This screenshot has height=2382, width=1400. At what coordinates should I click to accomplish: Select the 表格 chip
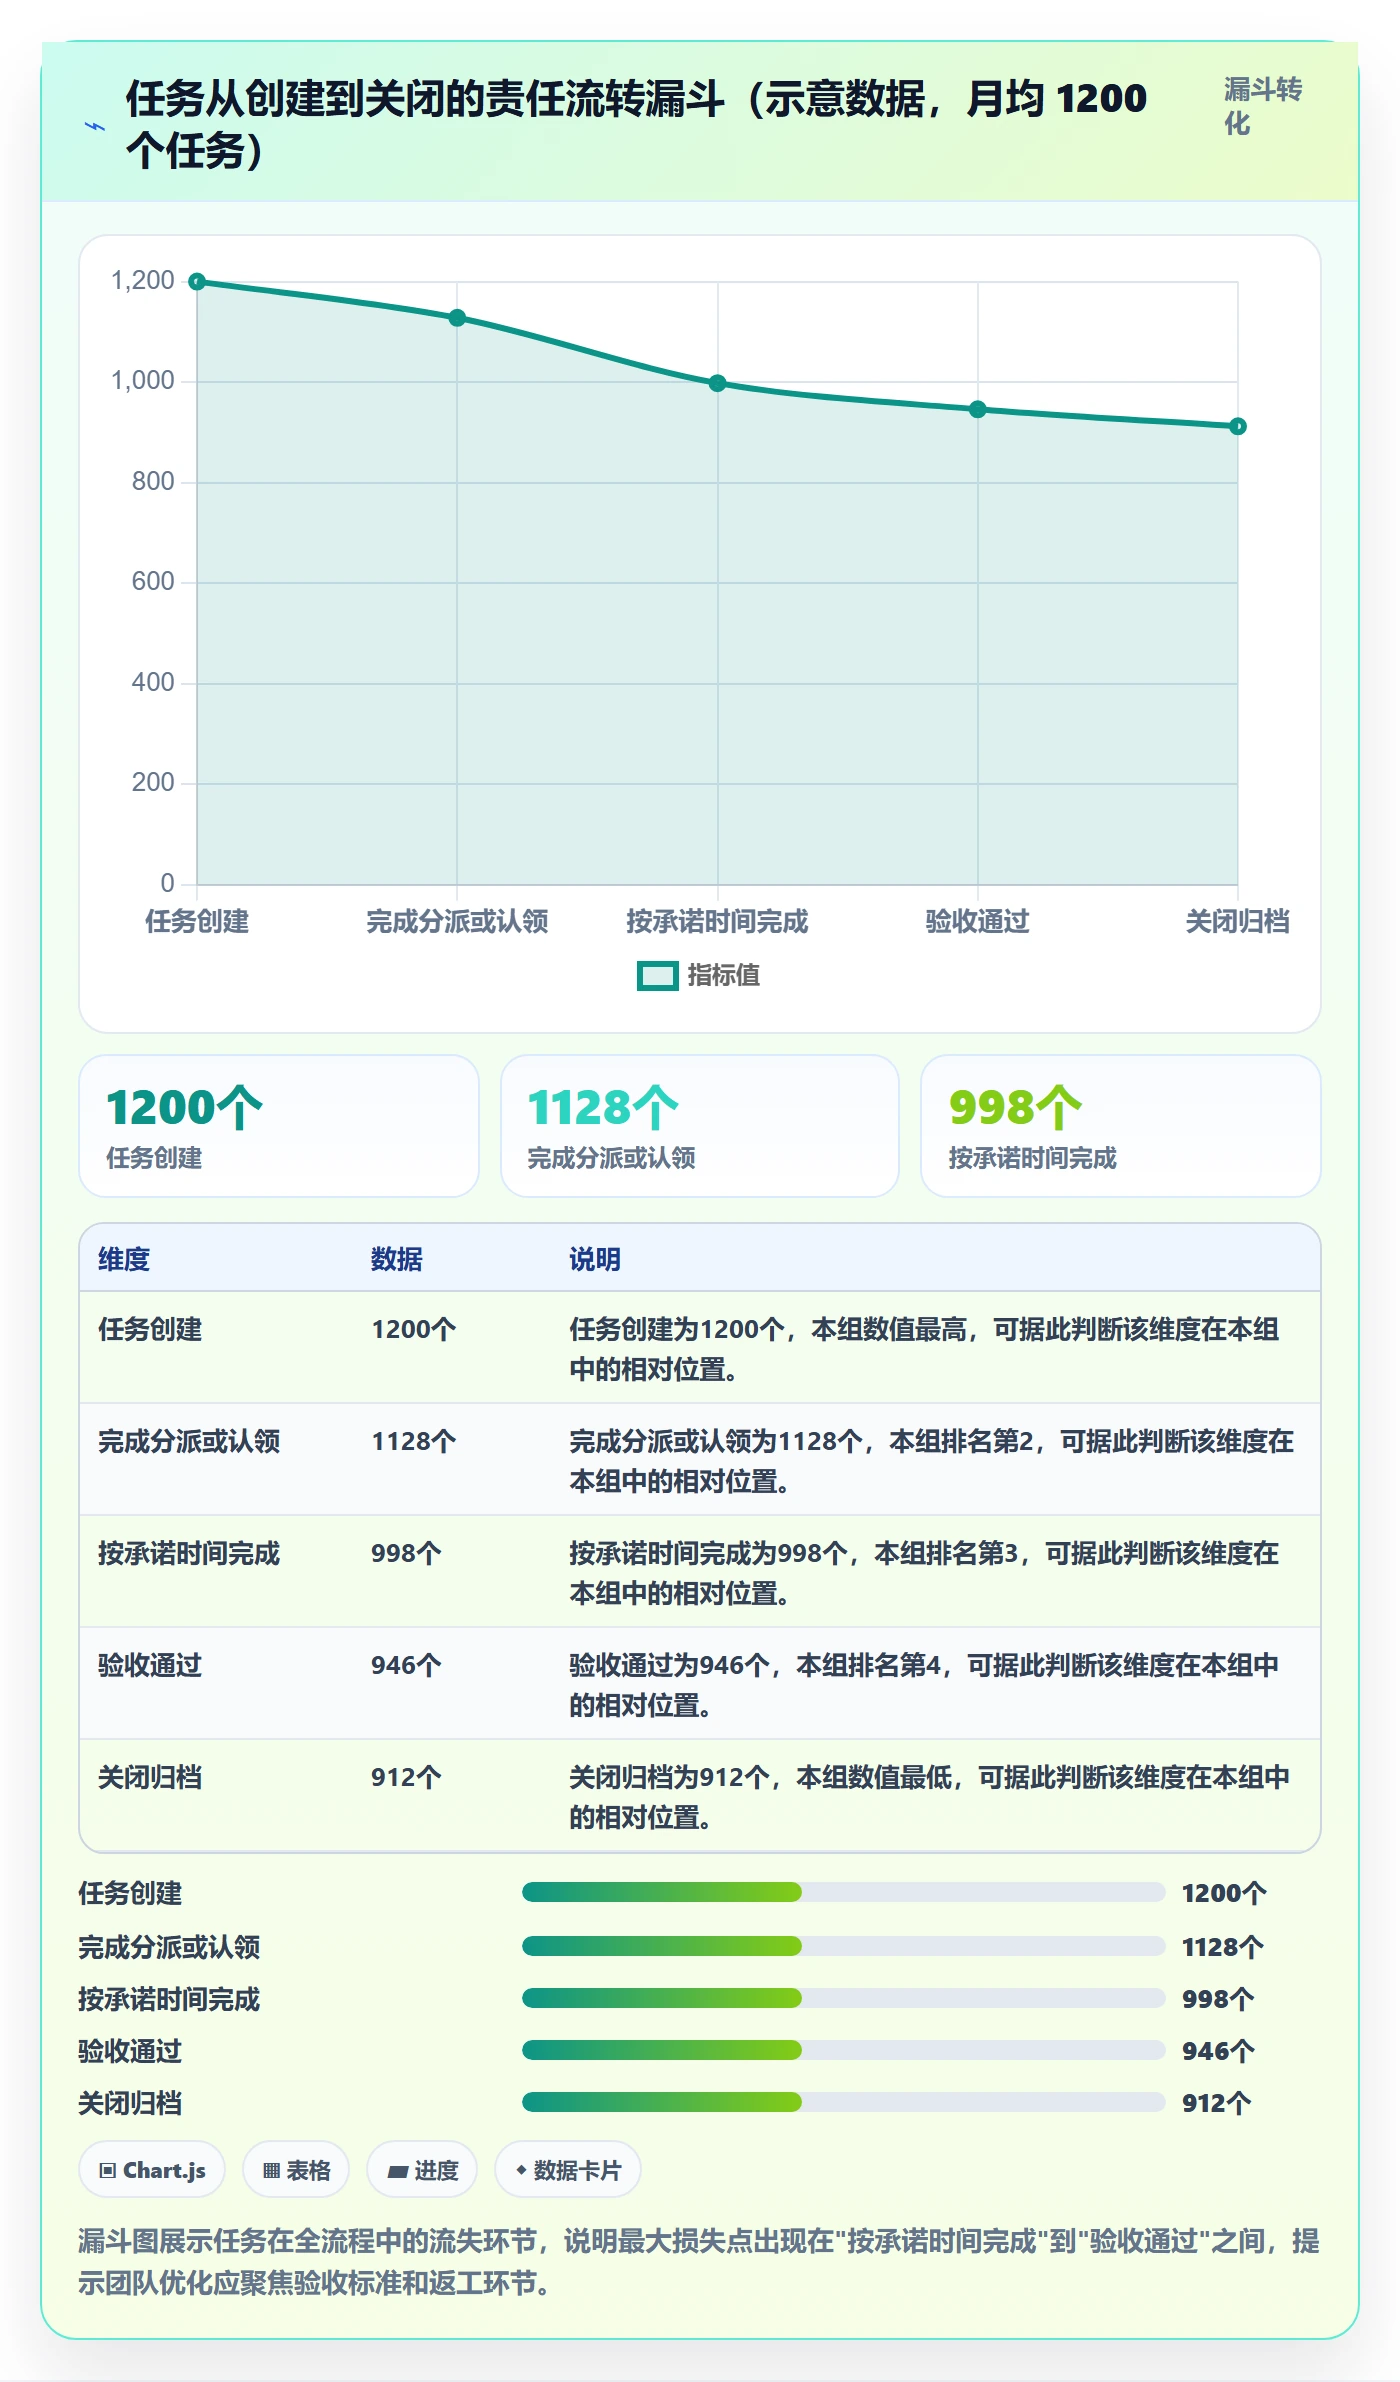(296, 2170)
